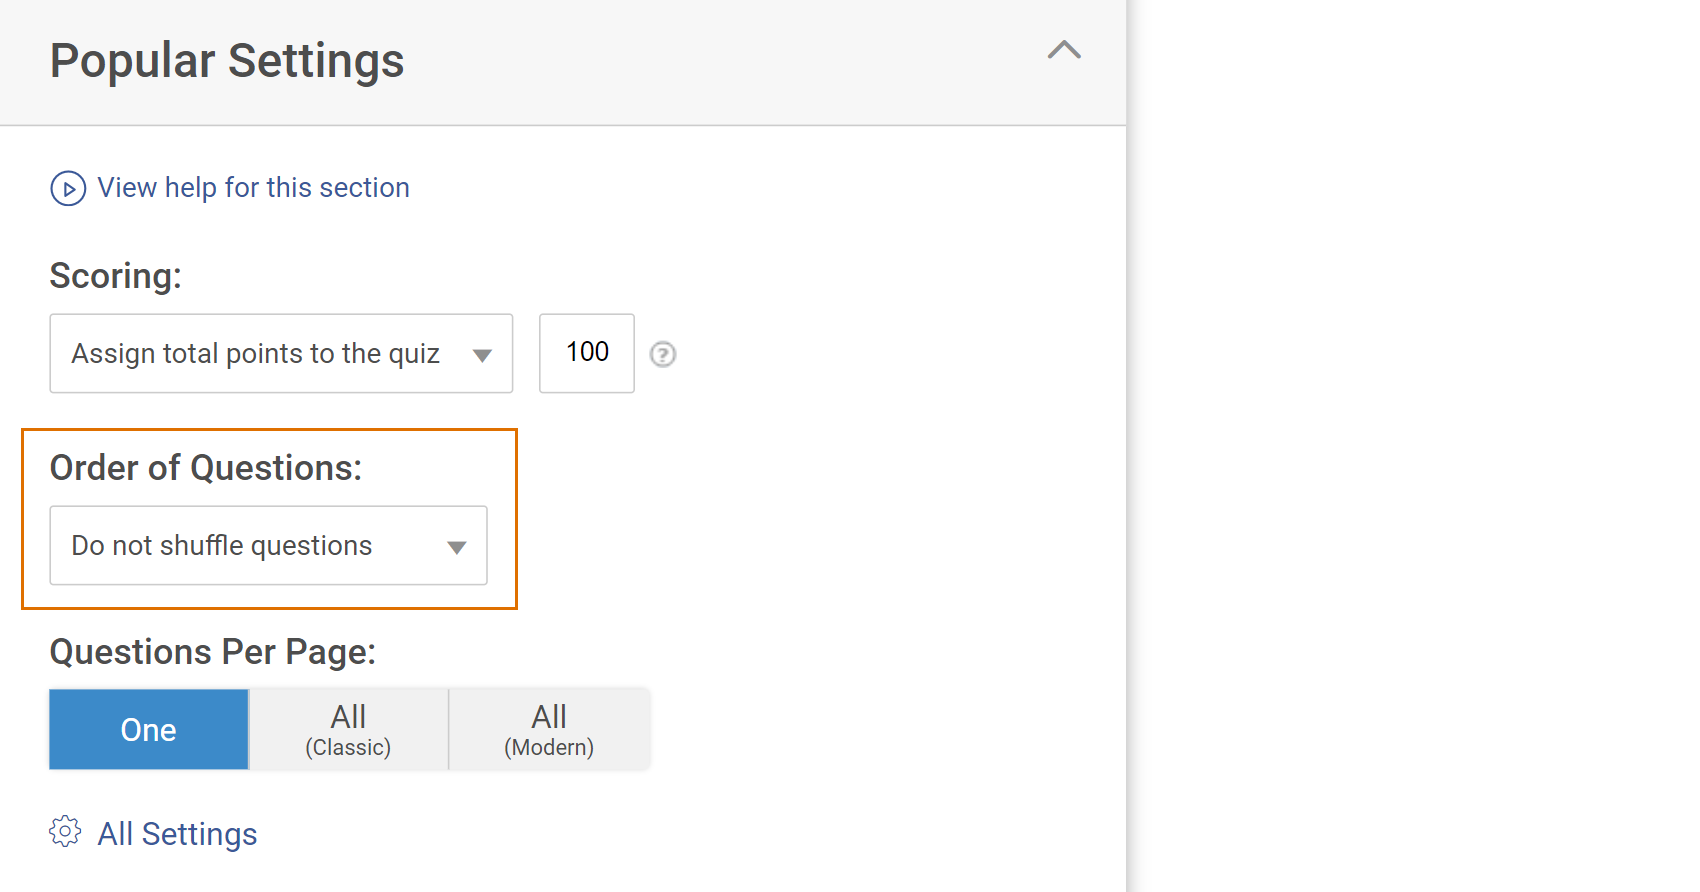Enable All (Modern) questions per page

(x=549, y=729)
